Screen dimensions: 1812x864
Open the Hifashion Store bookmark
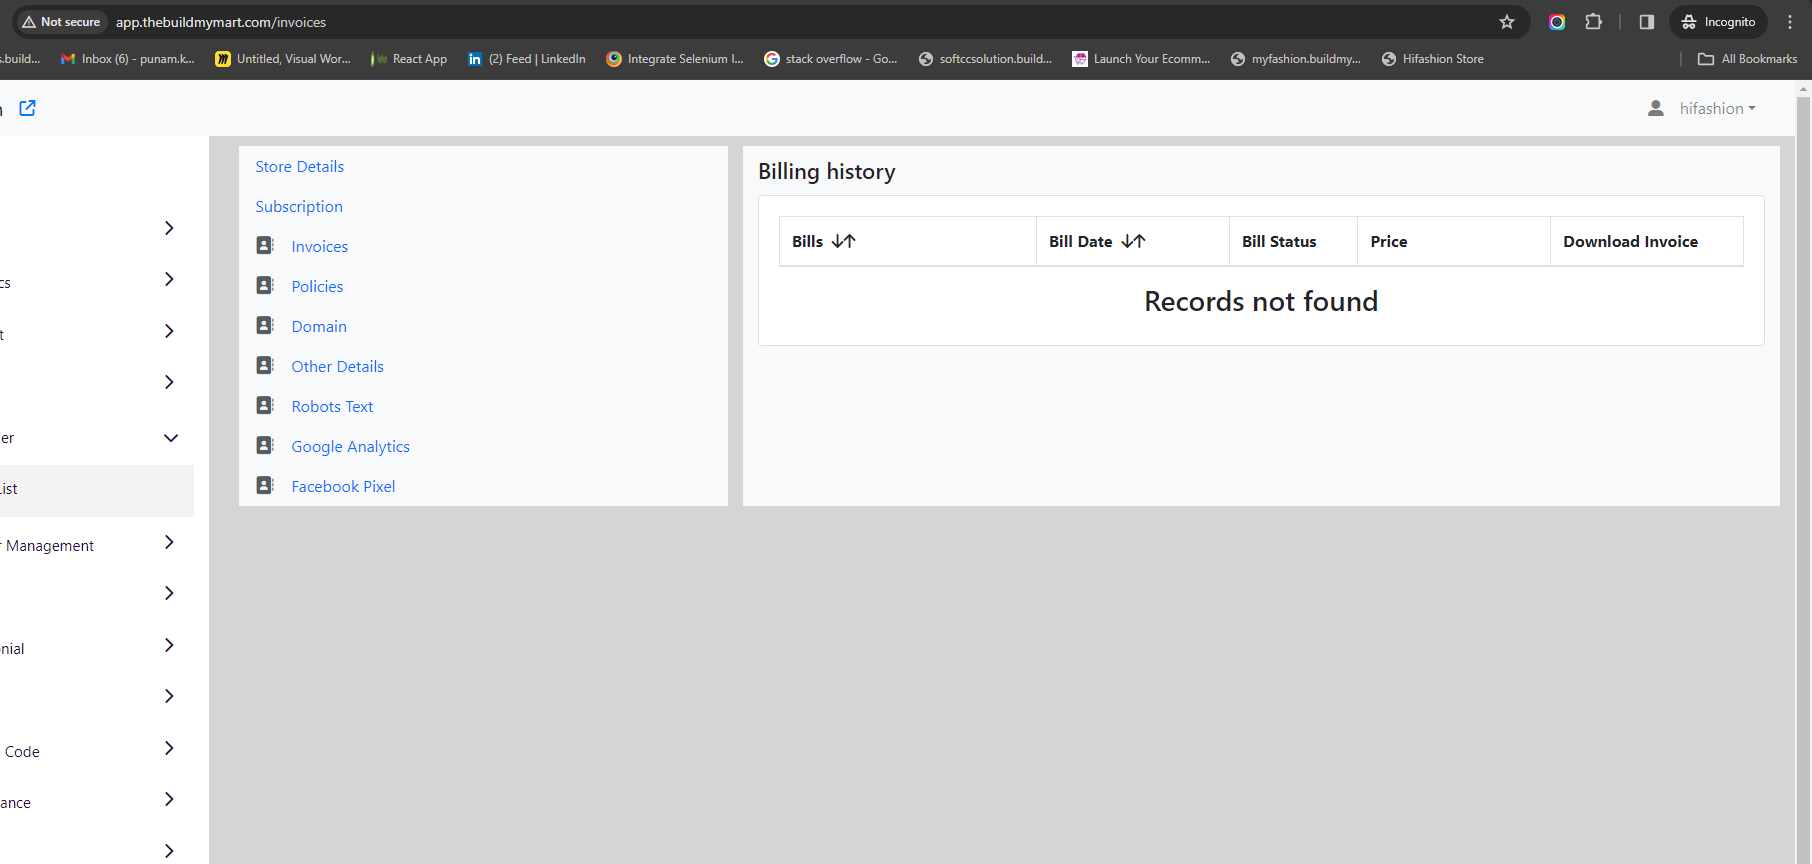pyautogui.click(x=1433, y=59)
